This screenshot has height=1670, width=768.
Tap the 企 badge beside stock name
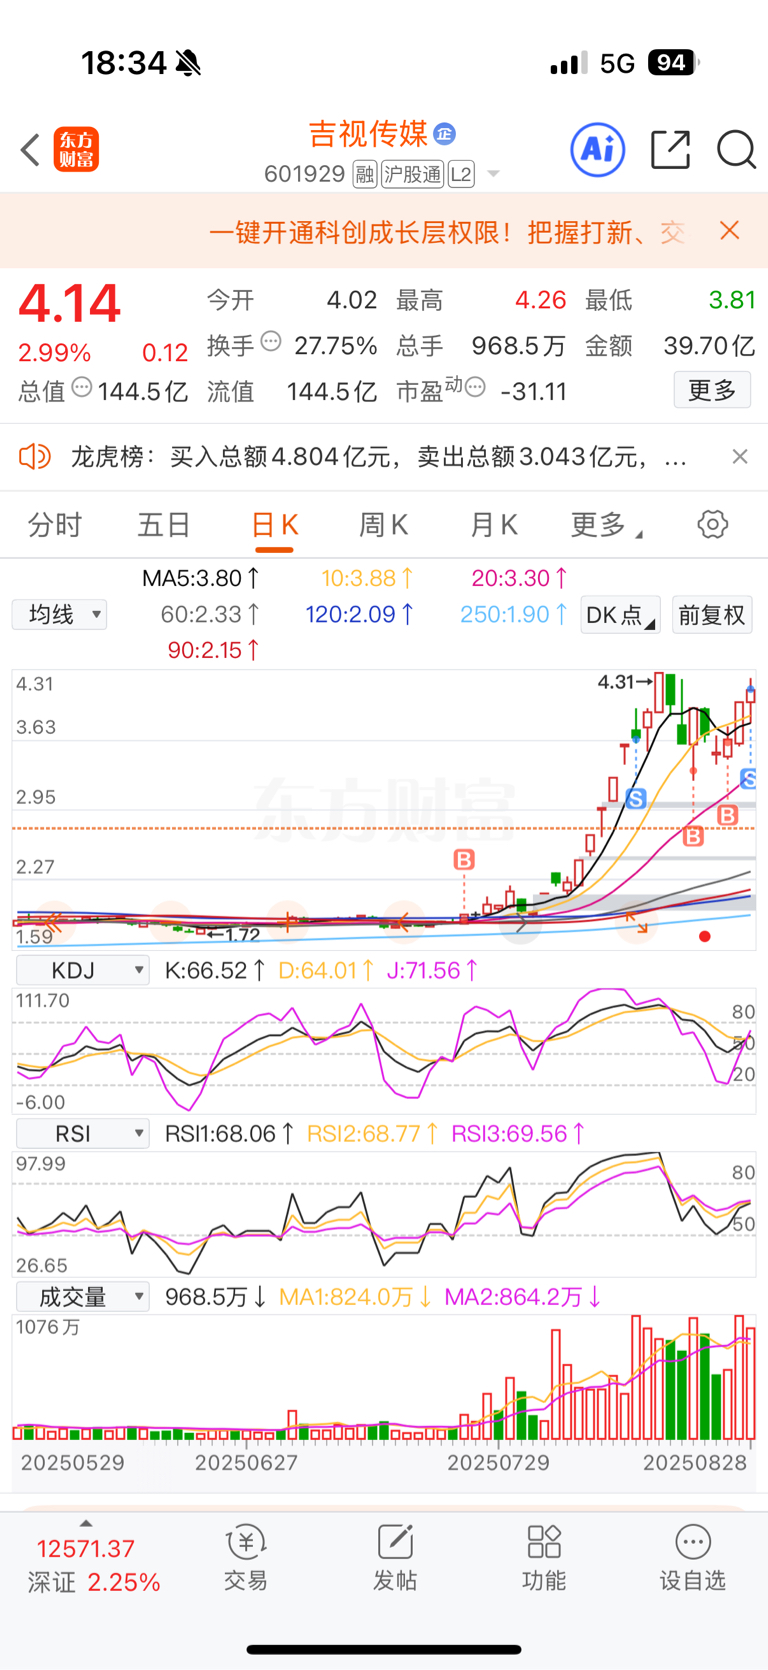point(445,133)
